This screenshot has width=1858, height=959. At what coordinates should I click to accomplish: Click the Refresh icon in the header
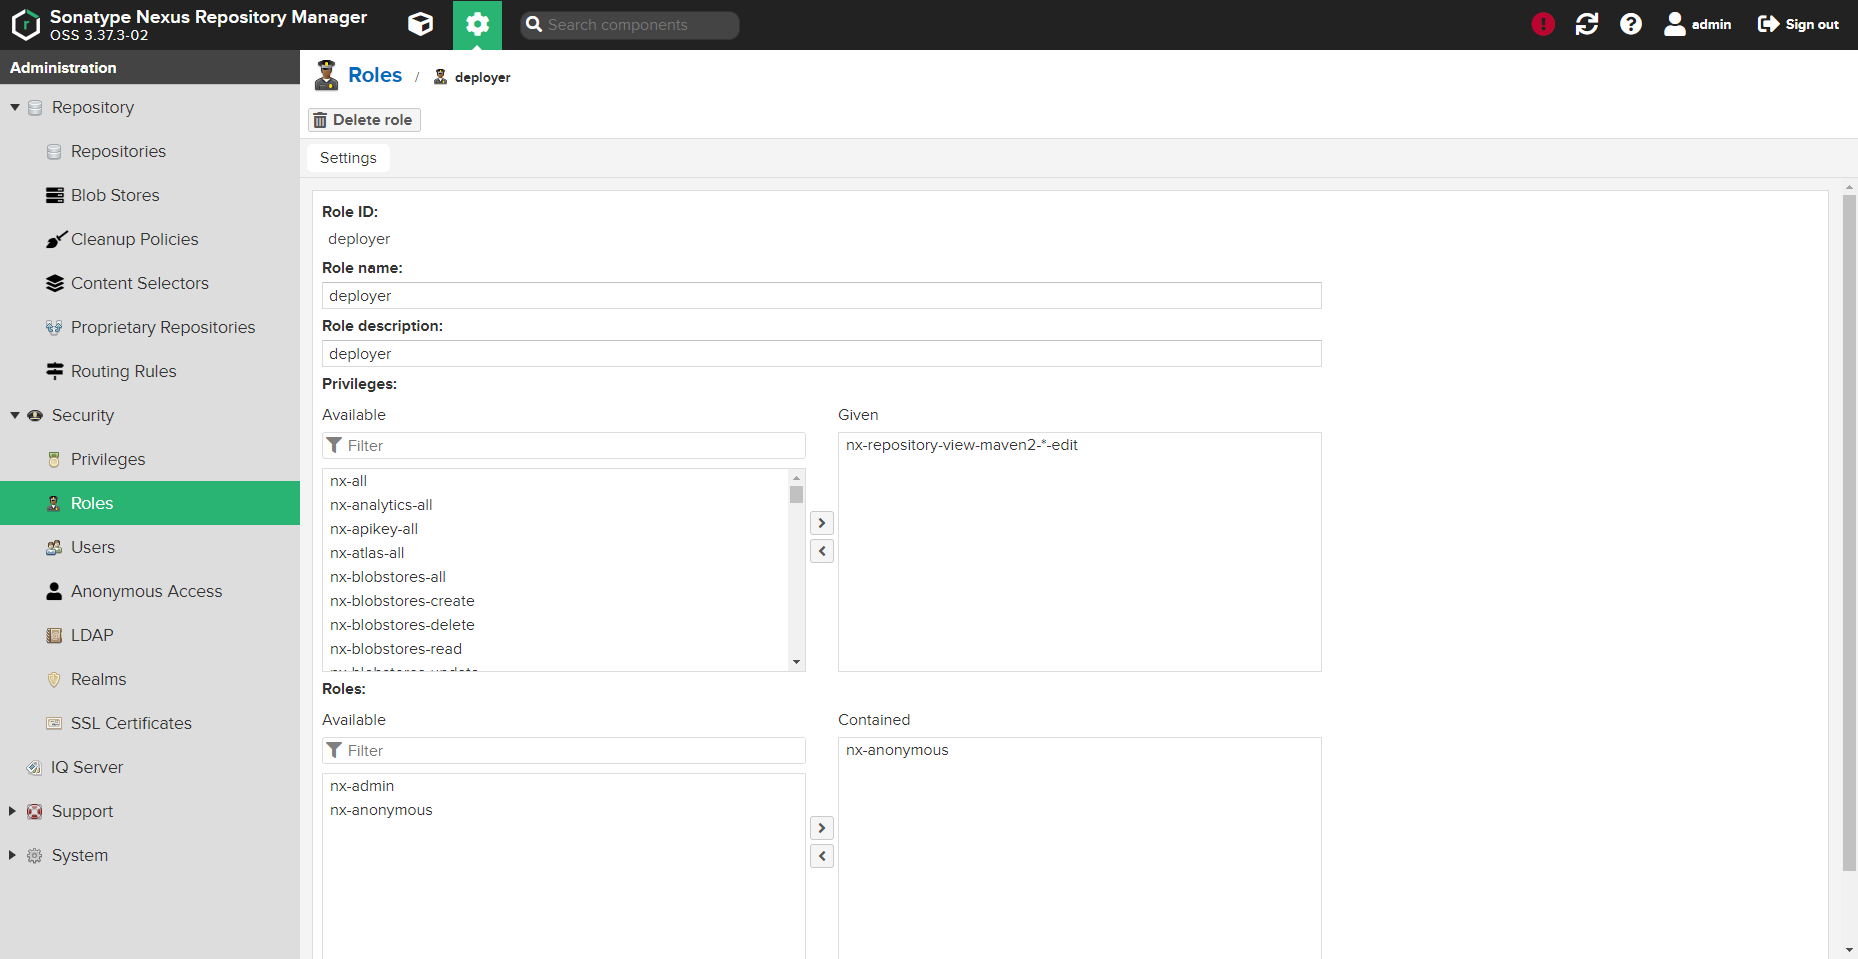pos(1587,24)
